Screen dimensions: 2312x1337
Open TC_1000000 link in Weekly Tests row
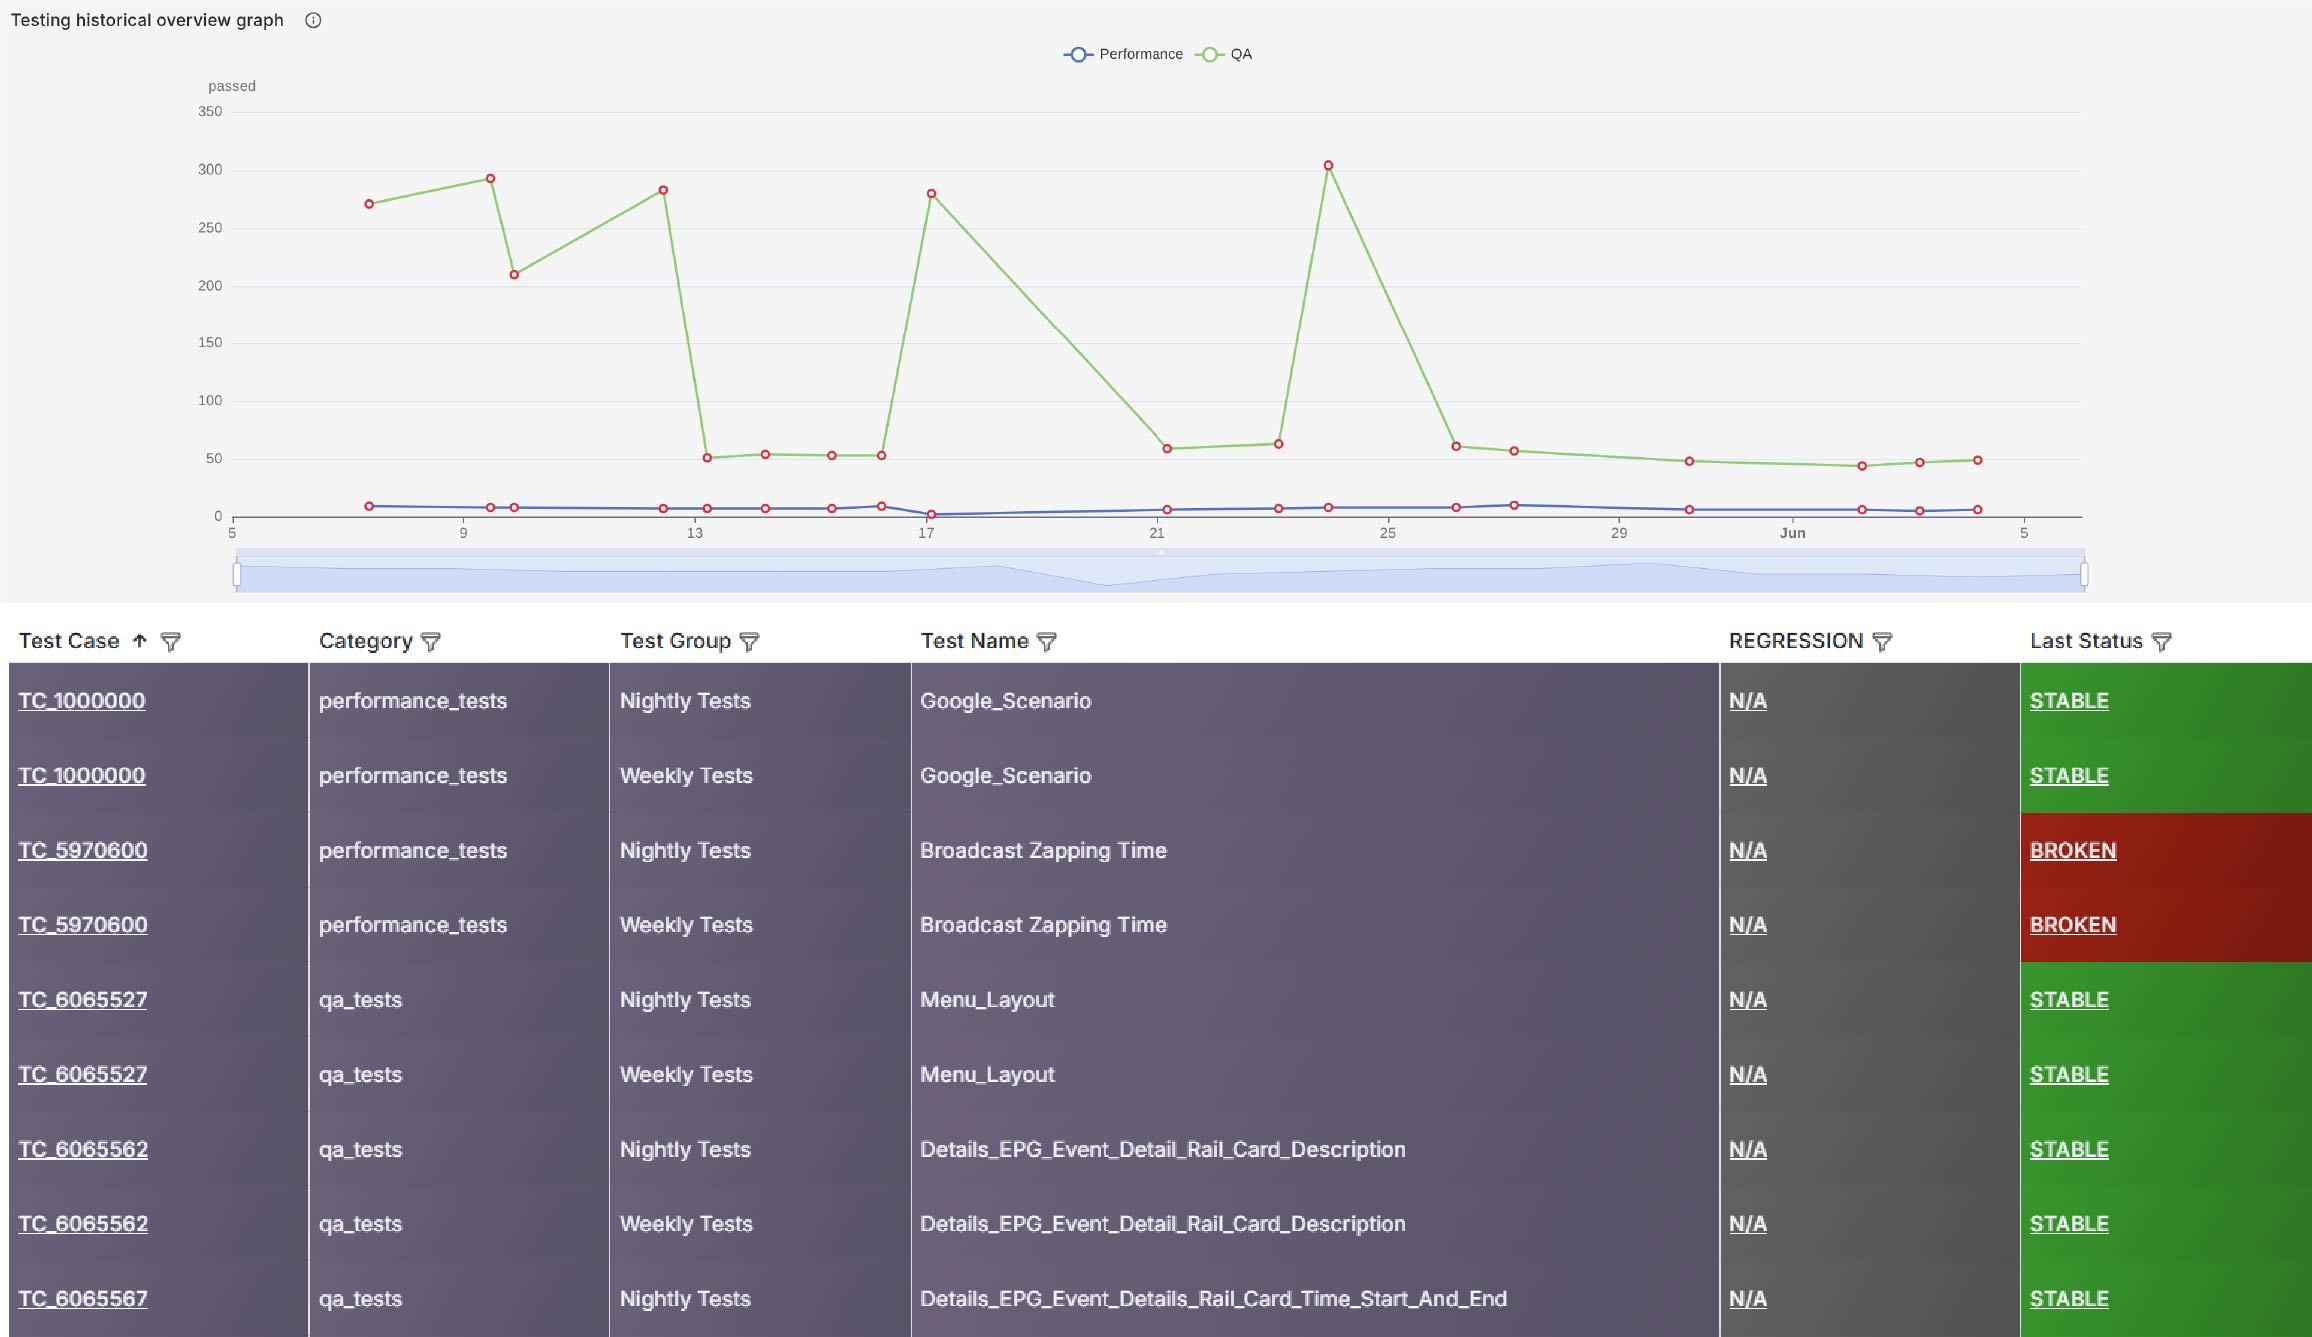[x=82, y=776]
